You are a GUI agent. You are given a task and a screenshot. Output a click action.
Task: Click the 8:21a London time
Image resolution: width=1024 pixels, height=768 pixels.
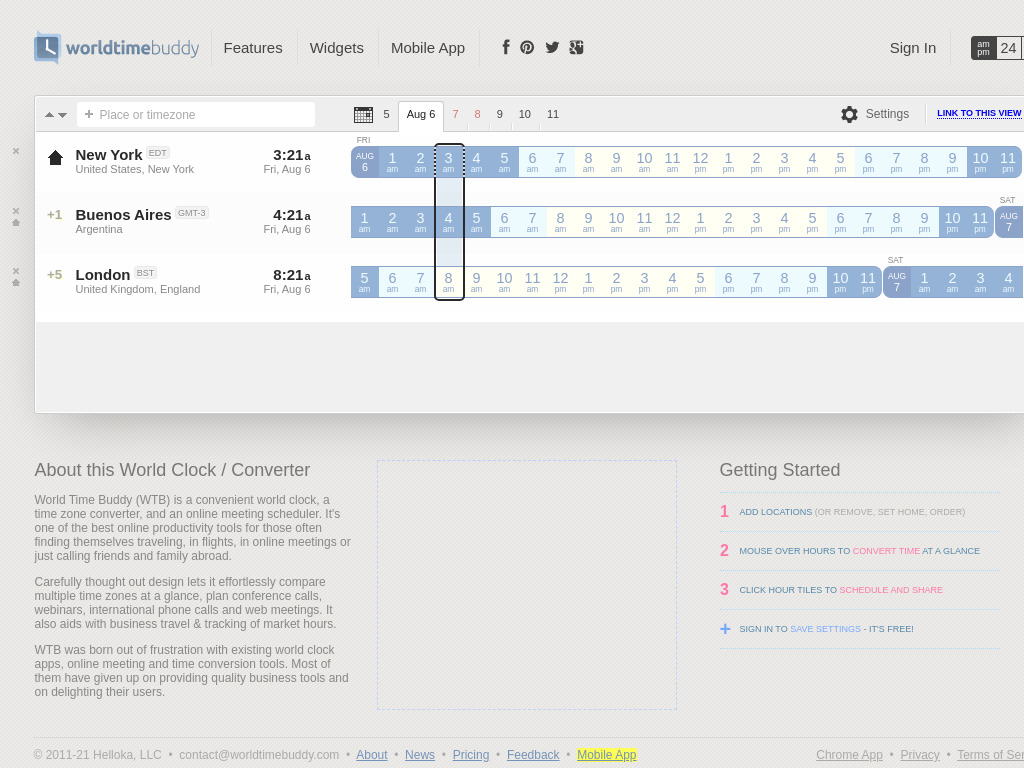[292, 276]
